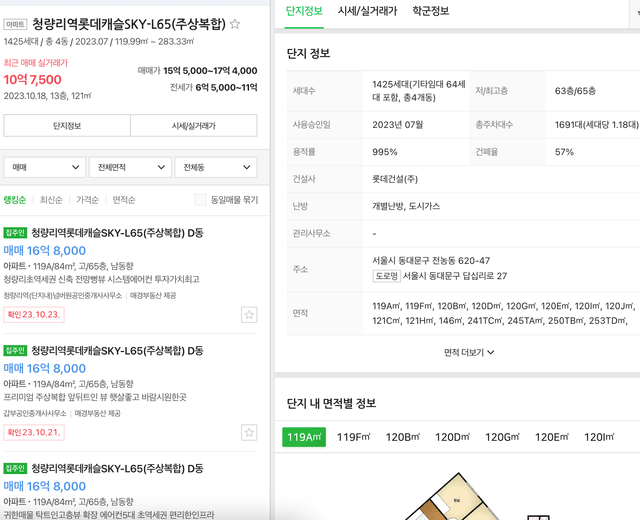The width and height of the screenshot is (640, 520).
Task: Select the 119A㎡ area tab
Action: (x=304, y=437)
